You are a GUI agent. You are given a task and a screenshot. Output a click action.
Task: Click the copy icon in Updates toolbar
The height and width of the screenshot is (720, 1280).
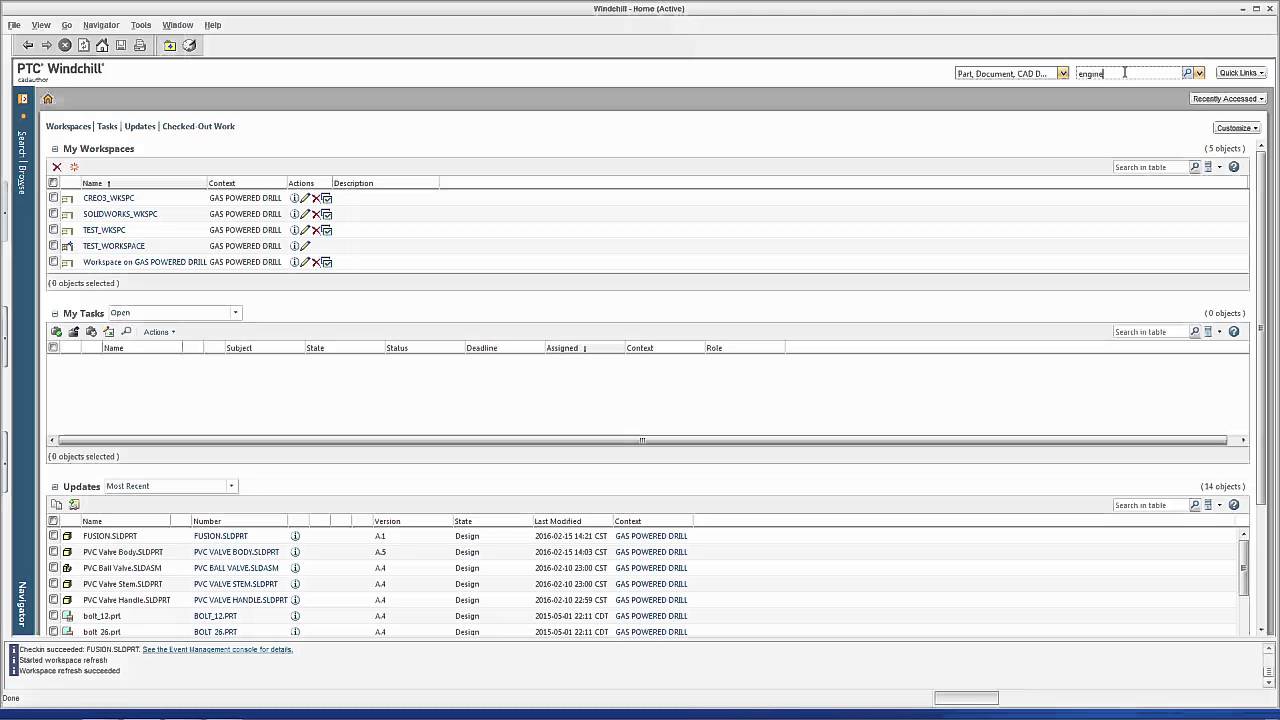pyautogui.click(x=57, y=505)
